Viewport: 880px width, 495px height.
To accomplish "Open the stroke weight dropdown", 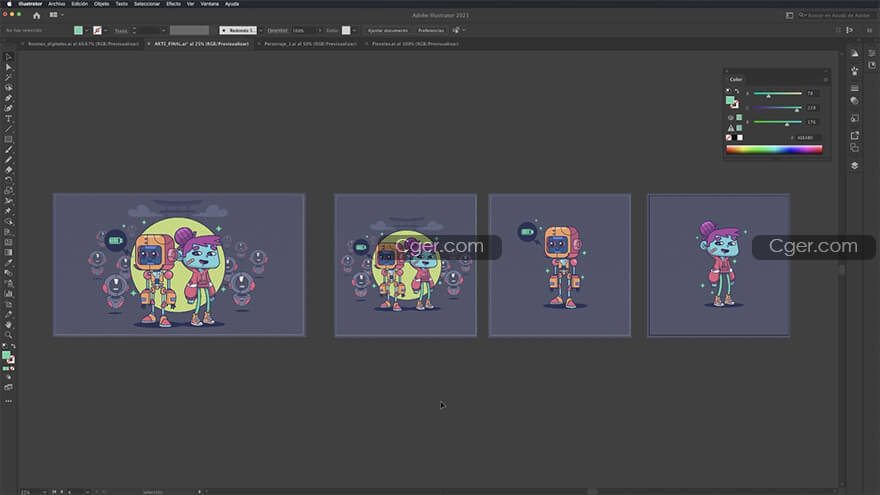I will click(163, 30).
